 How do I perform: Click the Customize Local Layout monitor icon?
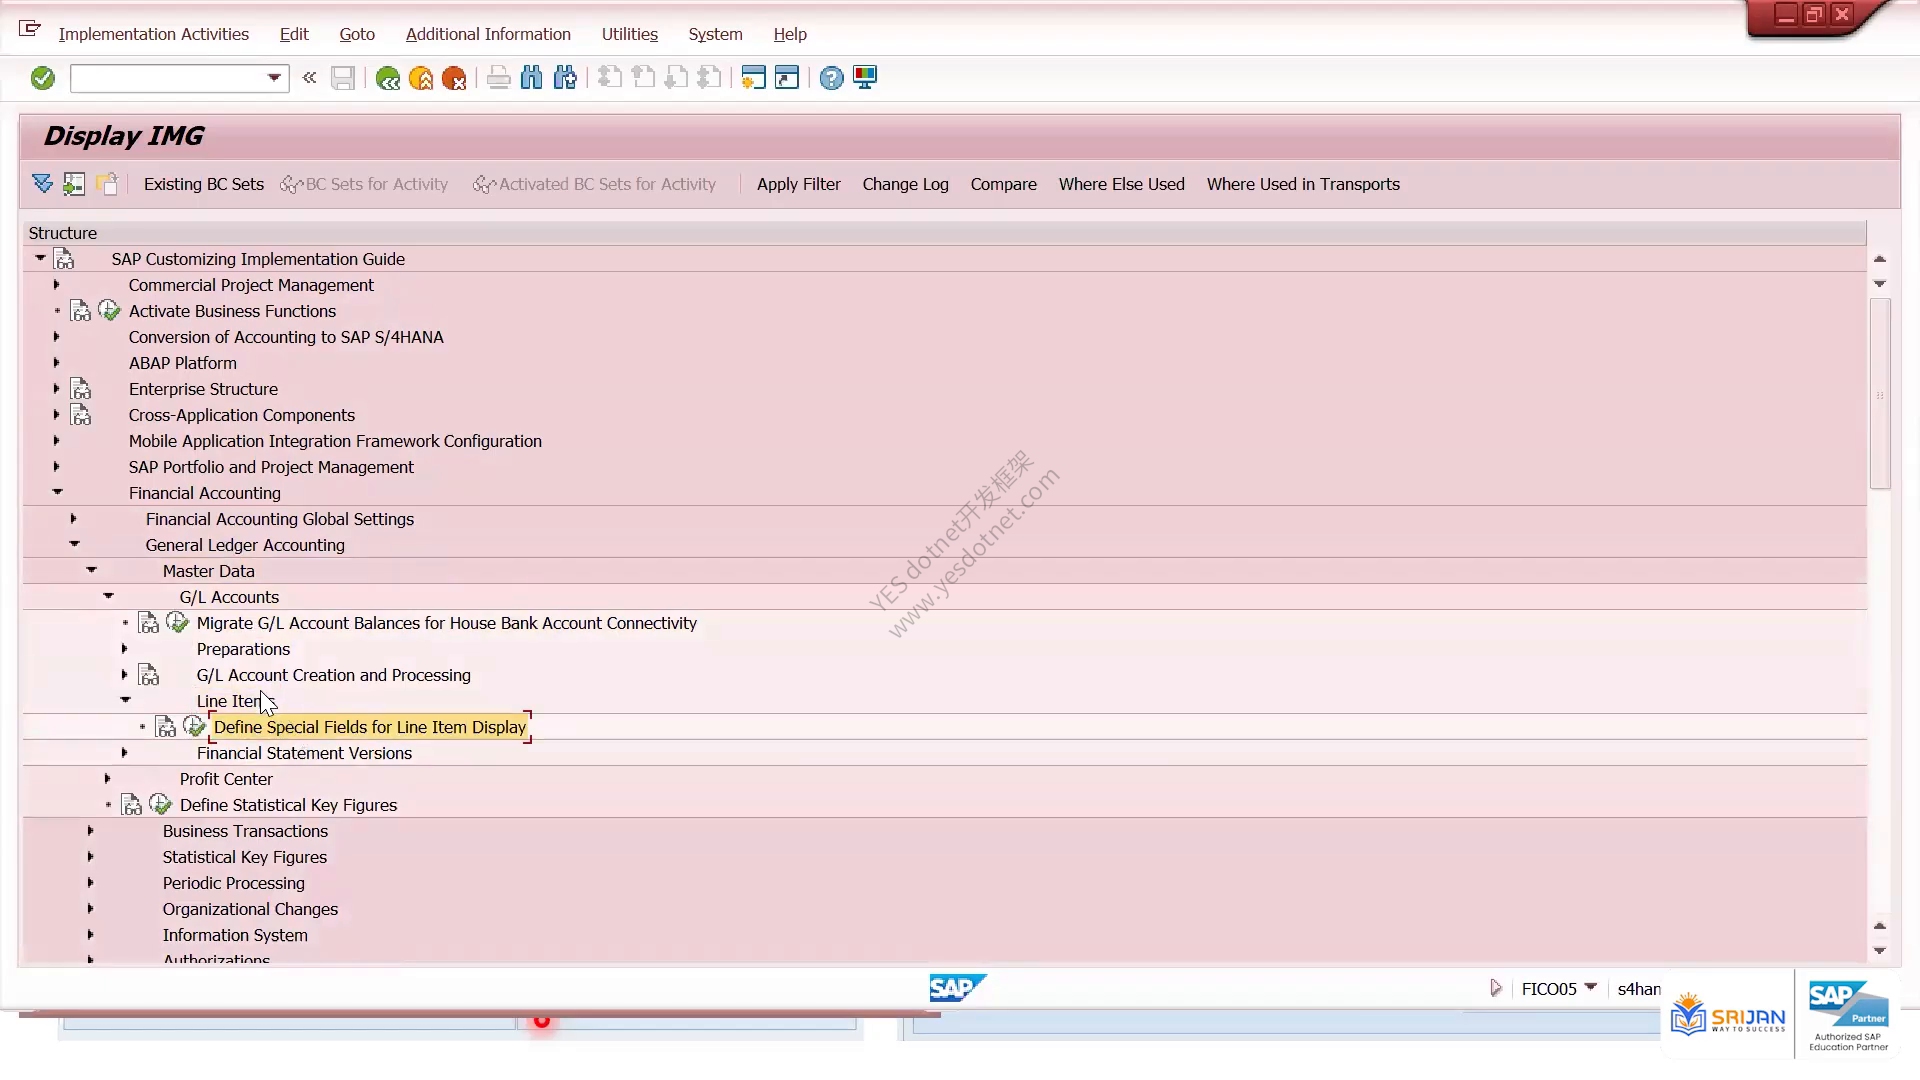click(865, 78)
